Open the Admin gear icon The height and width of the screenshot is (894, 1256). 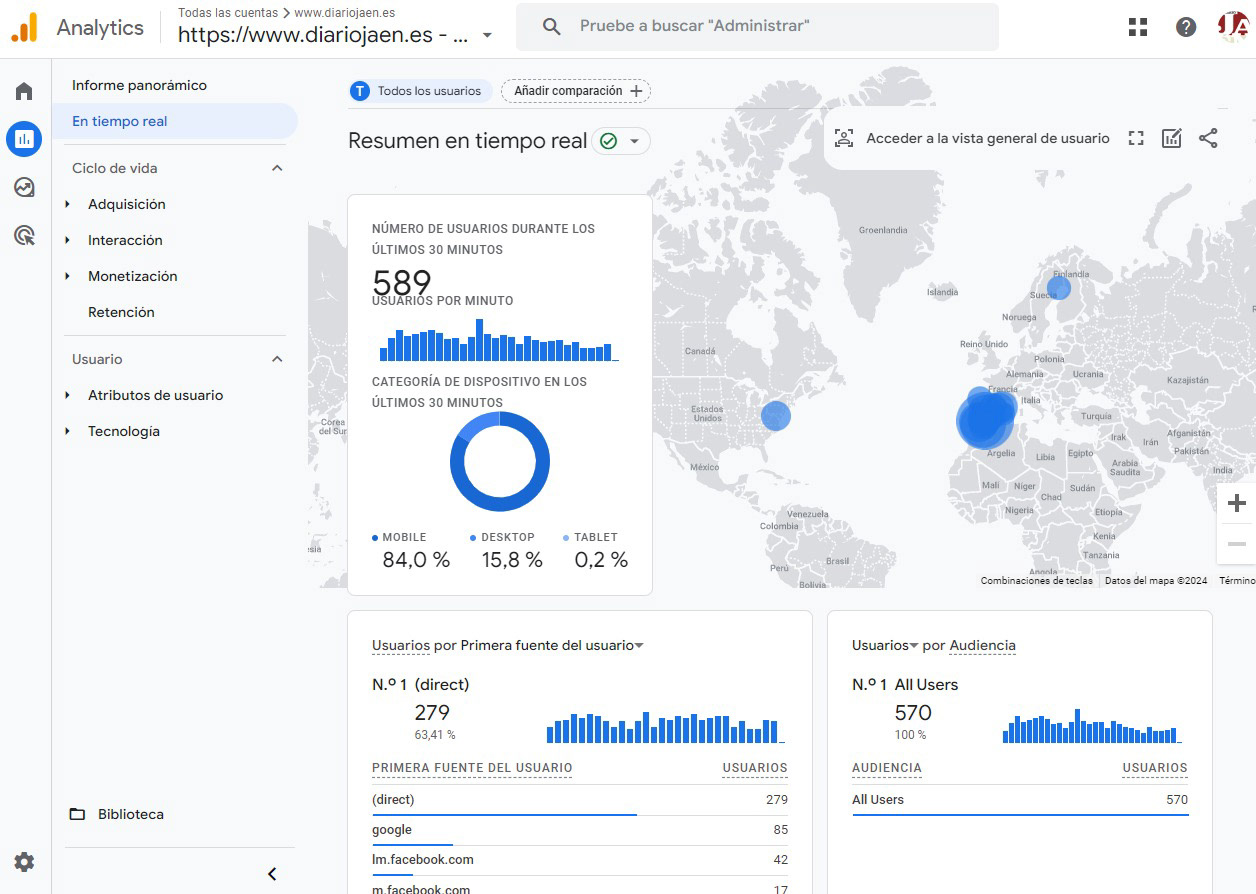tap(24, 862)
